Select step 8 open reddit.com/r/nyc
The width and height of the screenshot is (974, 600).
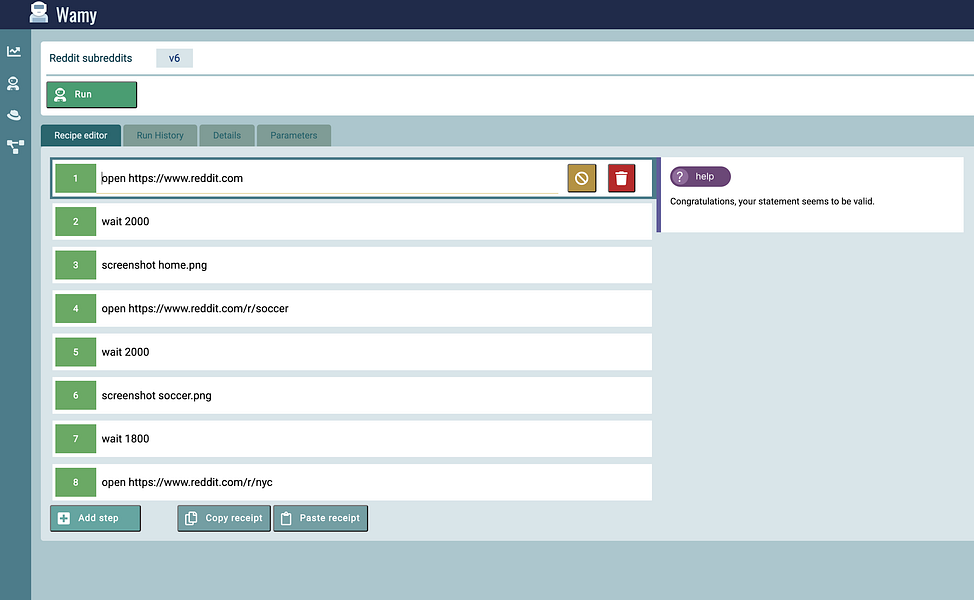(x=352, y=483)
